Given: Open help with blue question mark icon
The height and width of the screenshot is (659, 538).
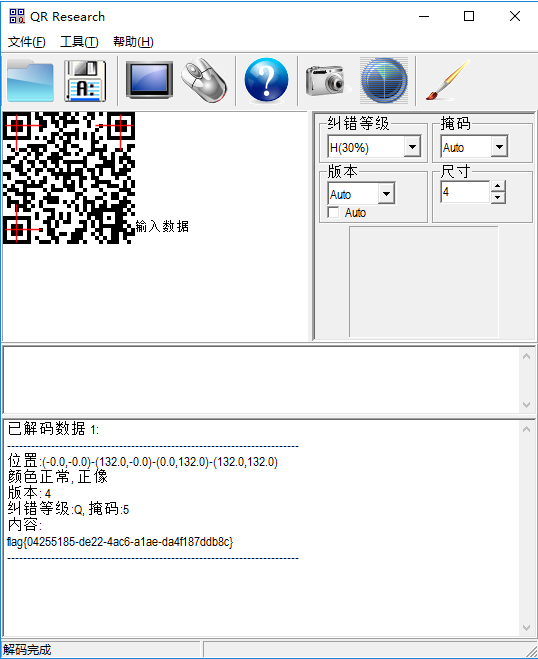Looking at the screenshot, I should (x=266, y=80).
